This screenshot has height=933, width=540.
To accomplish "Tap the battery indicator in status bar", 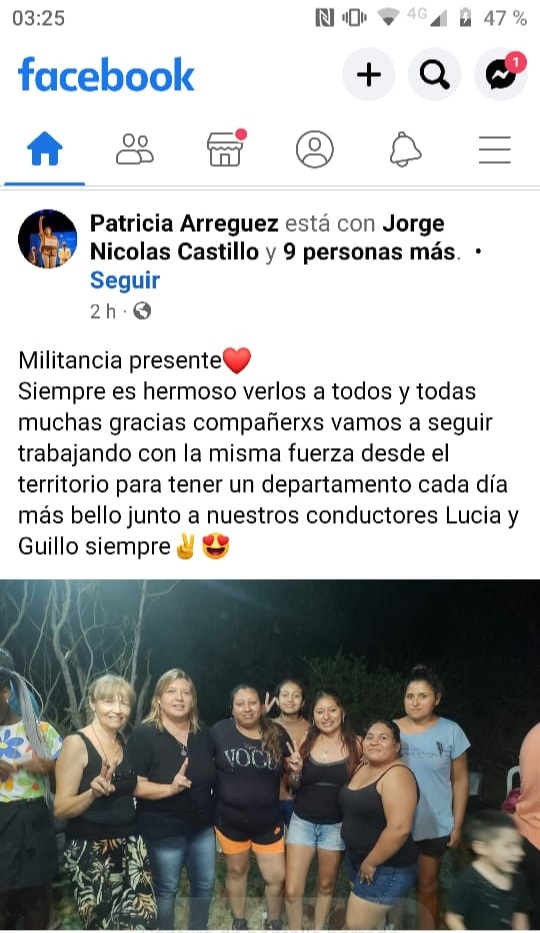I will (466, 18).
